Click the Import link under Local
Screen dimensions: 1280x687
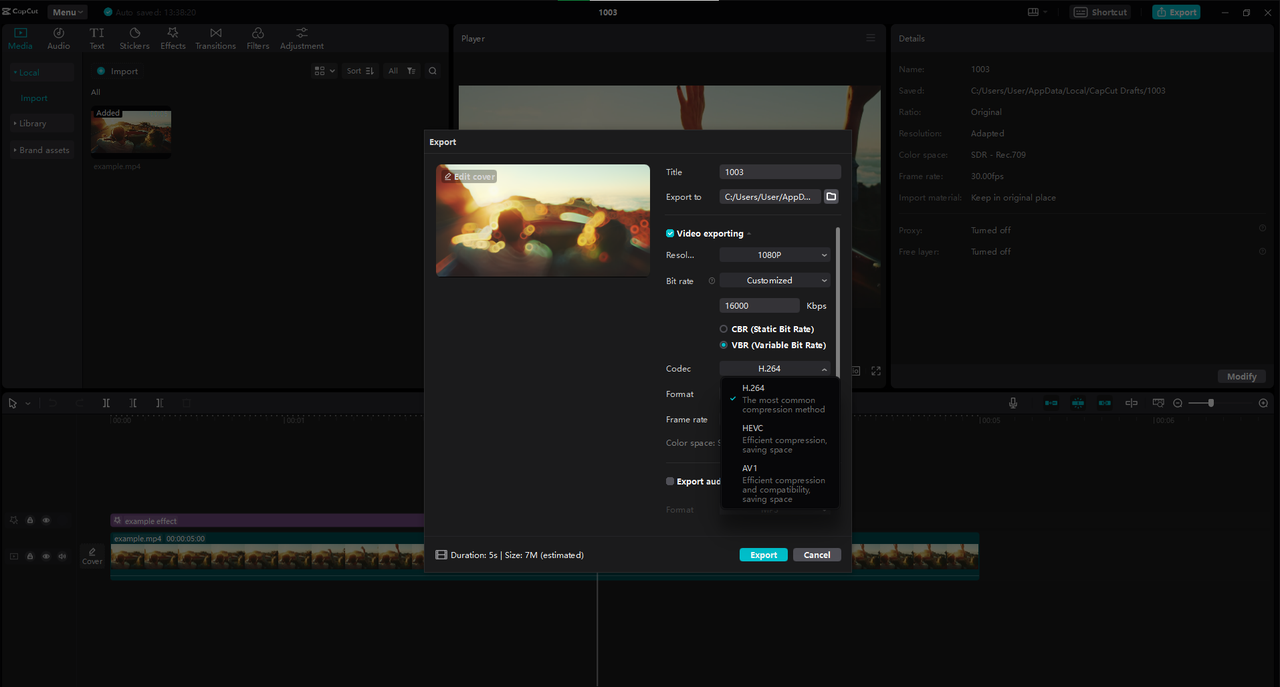tap(34, 98)
